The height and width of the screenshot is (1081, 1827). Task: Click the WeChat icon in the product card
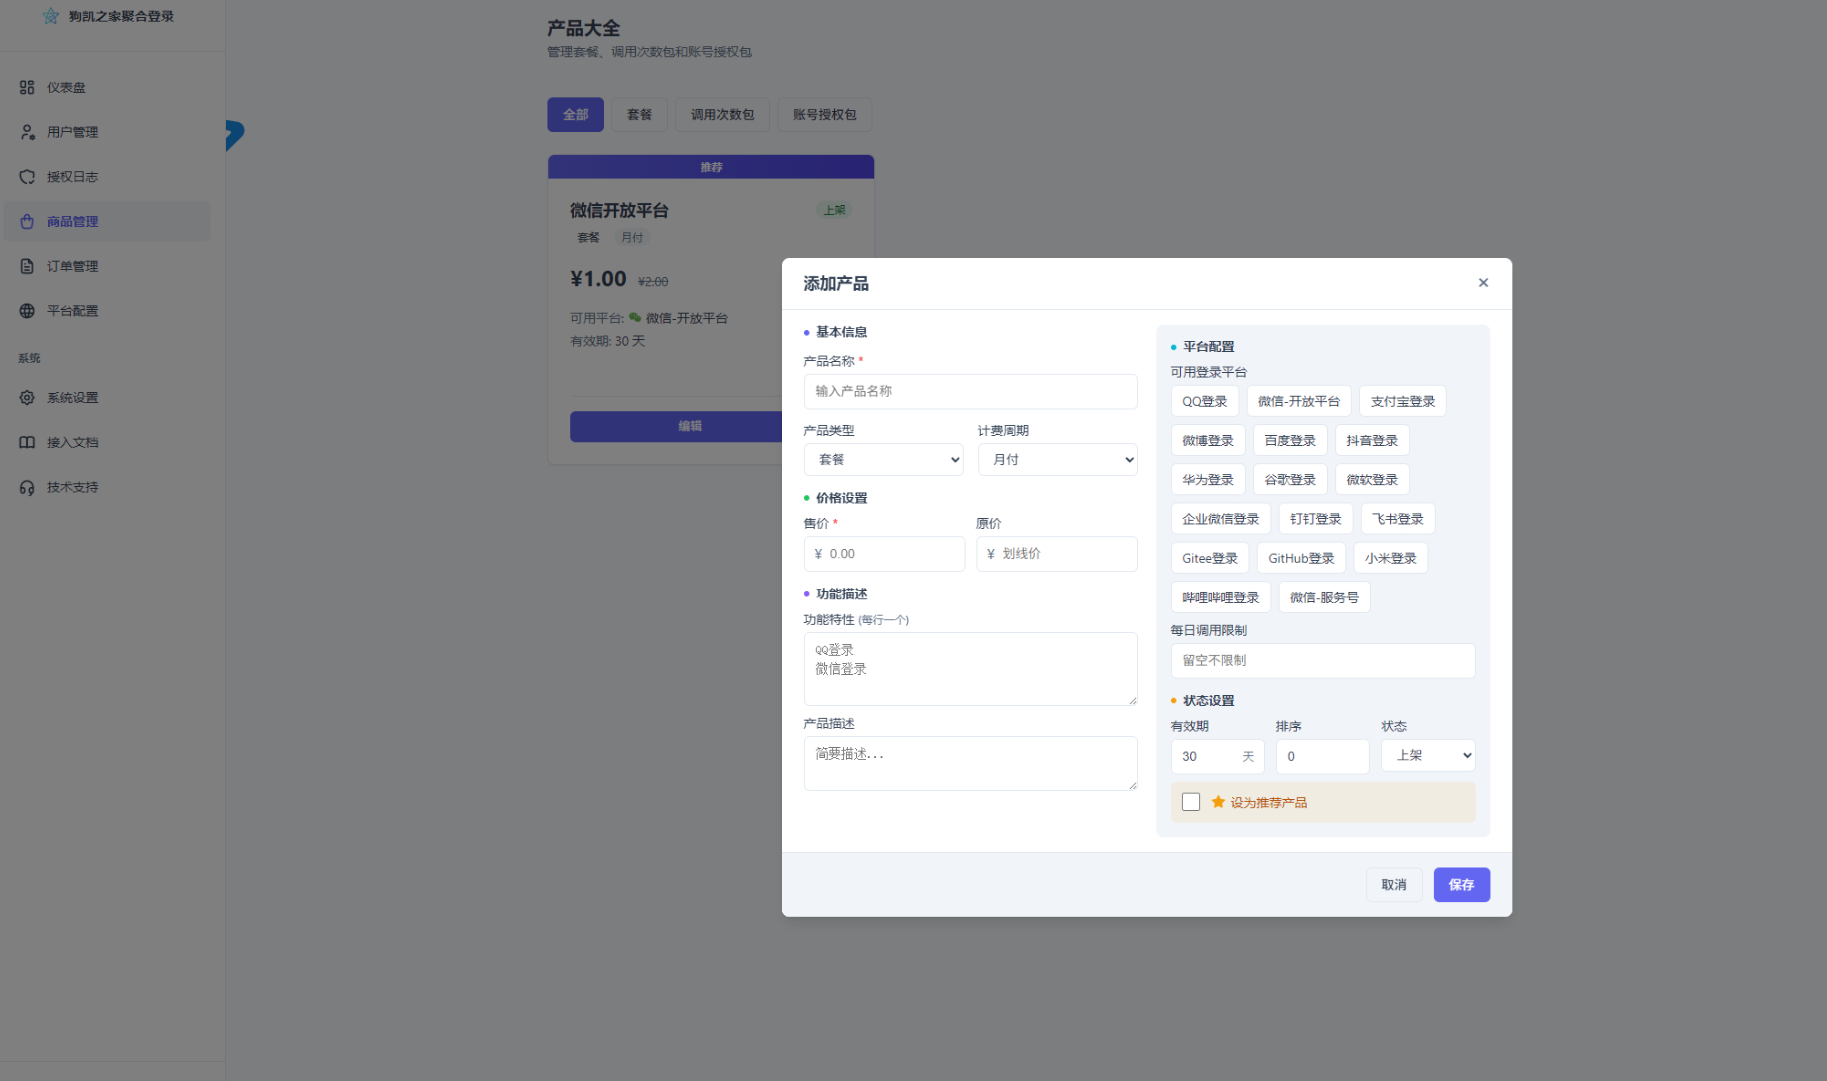[635, 318]
